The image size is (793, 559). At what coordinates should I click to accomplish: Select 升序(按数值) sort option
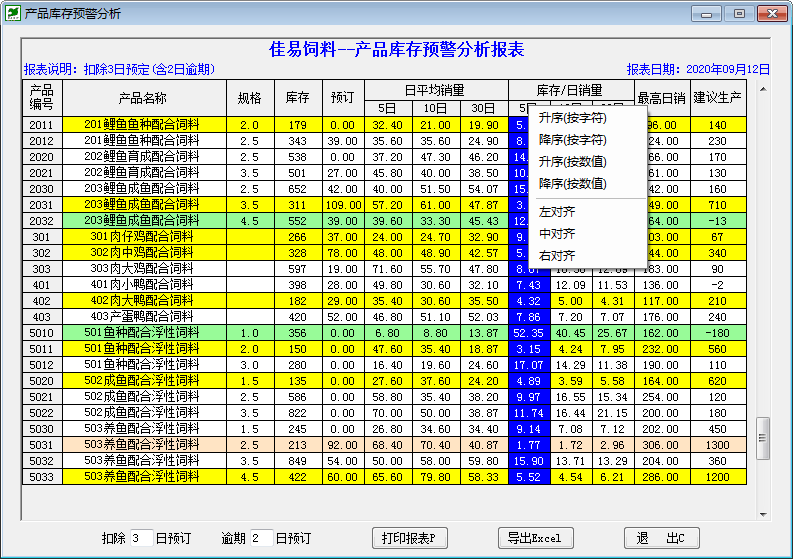[x=572, y=162]
